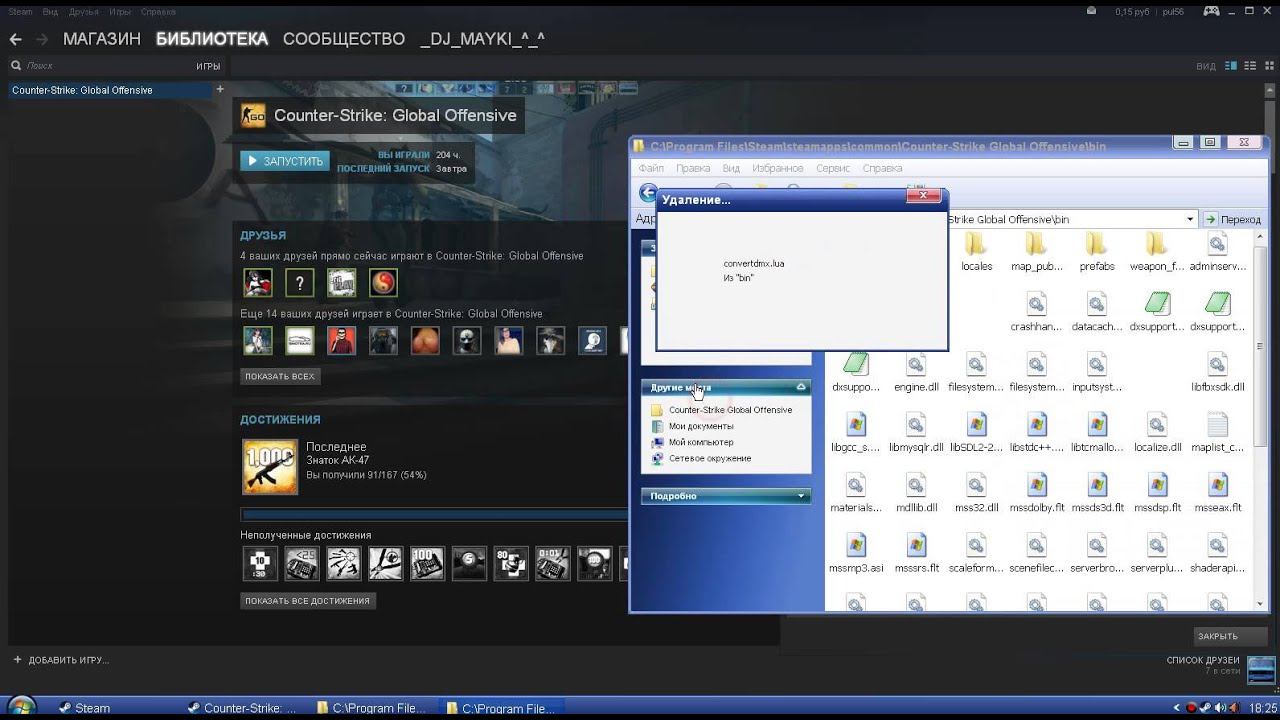Screen dimensions: 1280x720
Task: Select the maplist_c... text file
Action: click(x=1217, y=432)
